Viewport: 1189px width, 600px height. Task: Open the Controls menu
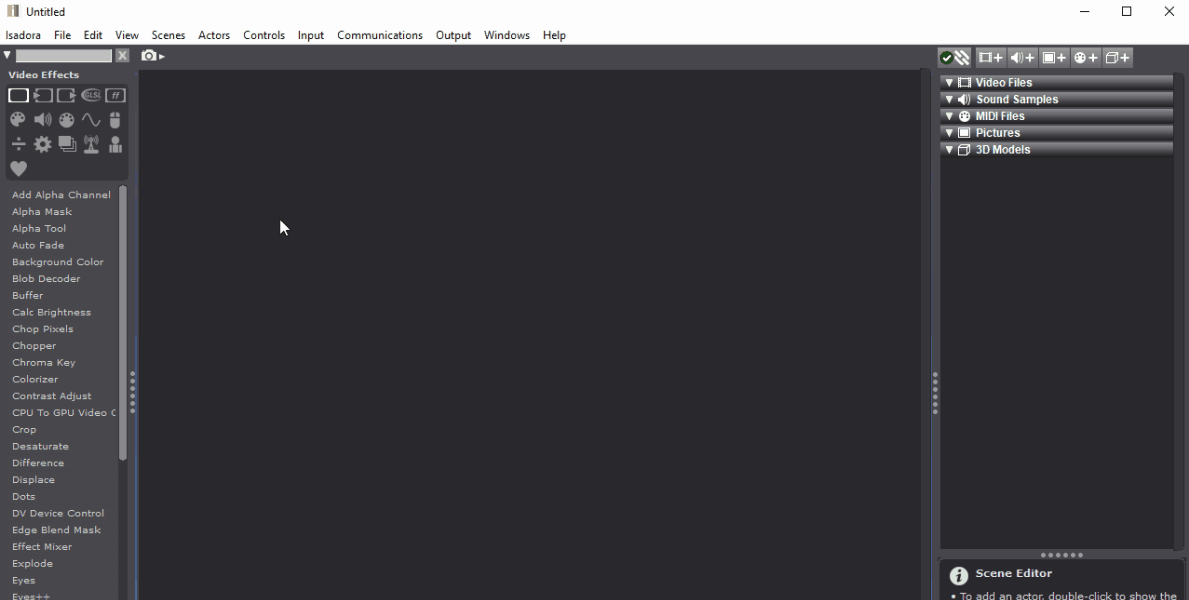264,35
